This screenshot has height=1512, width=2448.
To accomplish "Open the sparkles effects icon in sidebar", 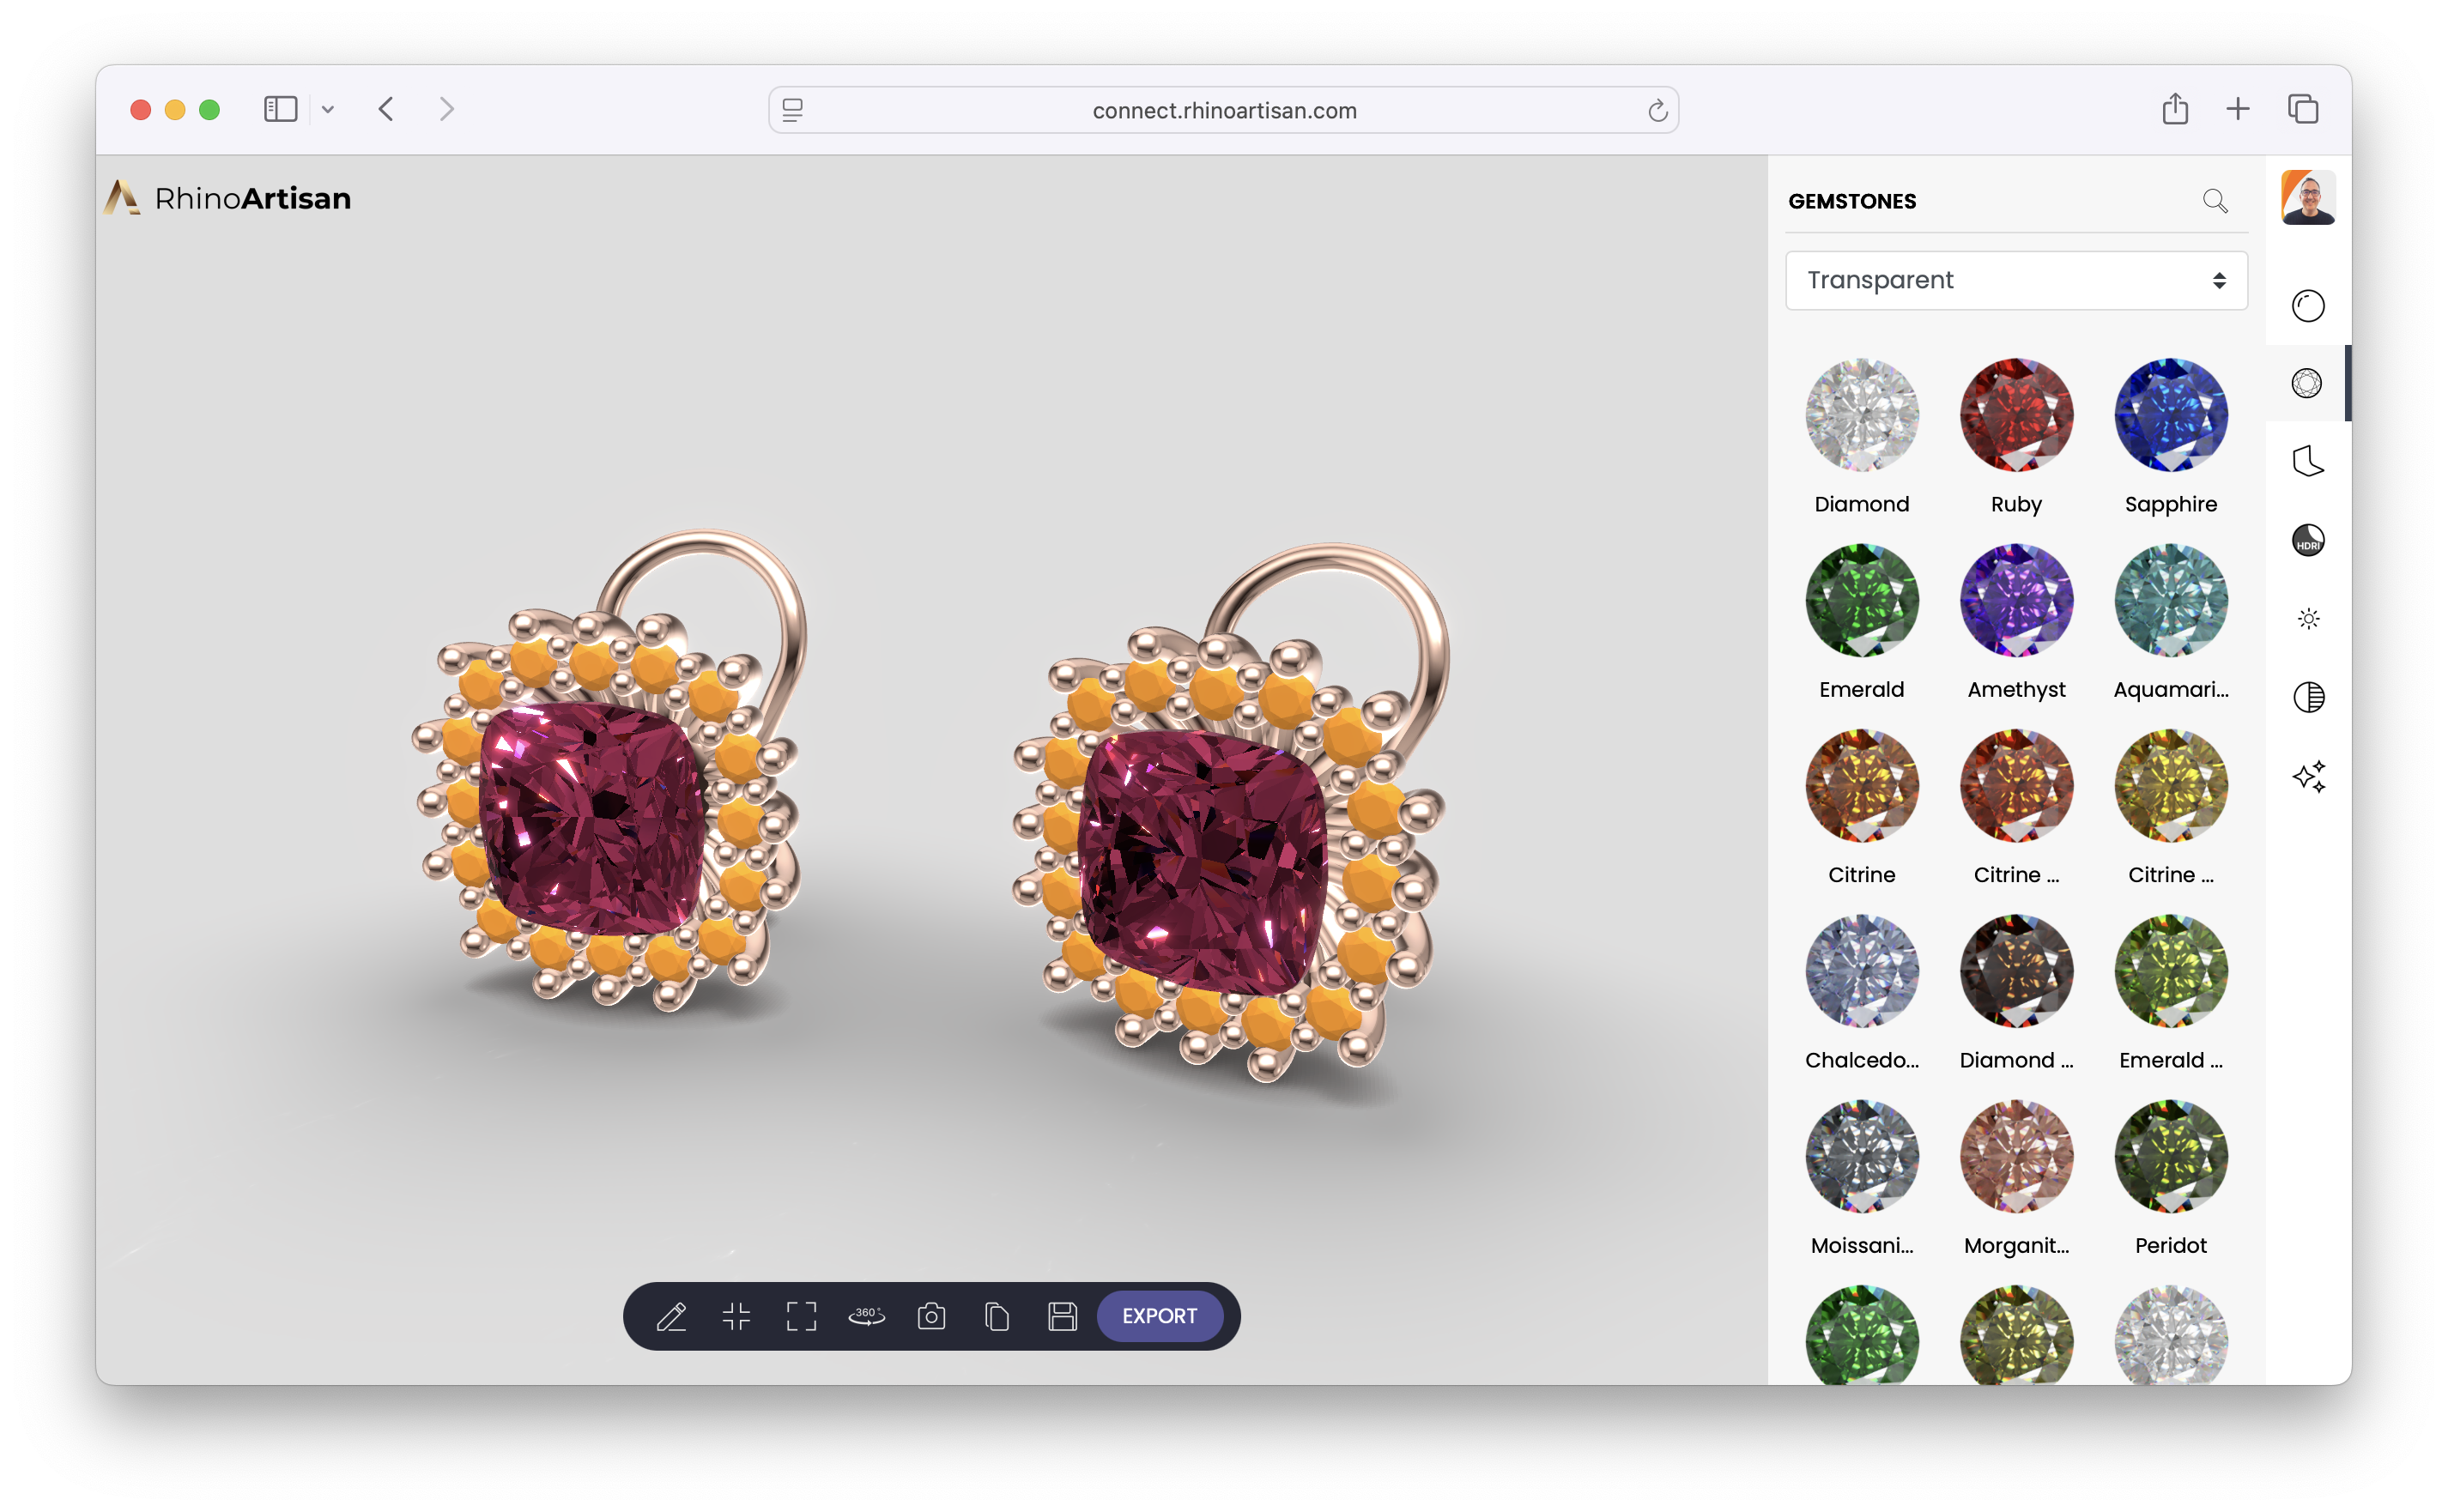I will [2308, 776].
